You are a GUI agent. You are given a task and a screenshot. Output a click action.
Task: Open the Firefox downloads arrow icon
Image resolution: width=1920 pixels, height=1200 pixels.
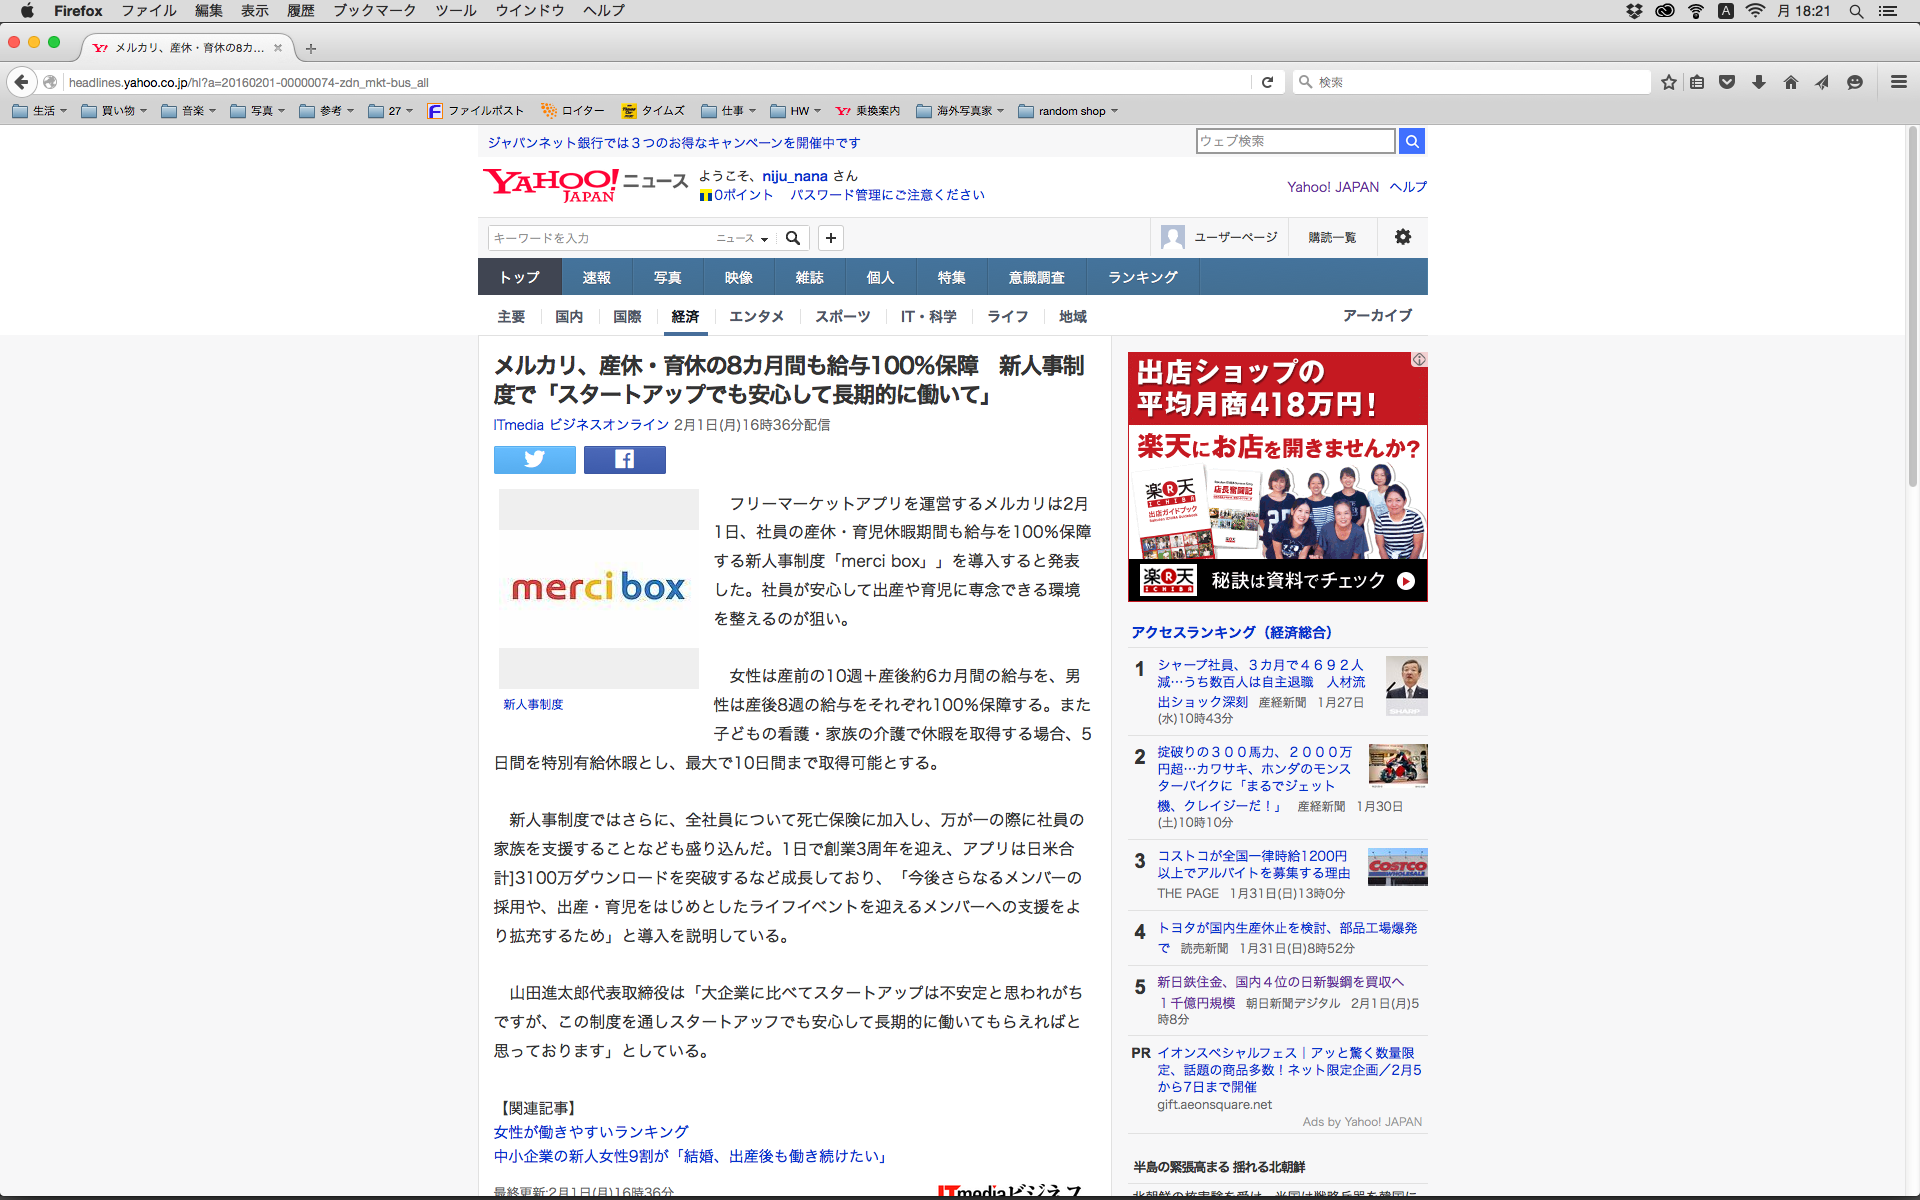(1759, 82)
